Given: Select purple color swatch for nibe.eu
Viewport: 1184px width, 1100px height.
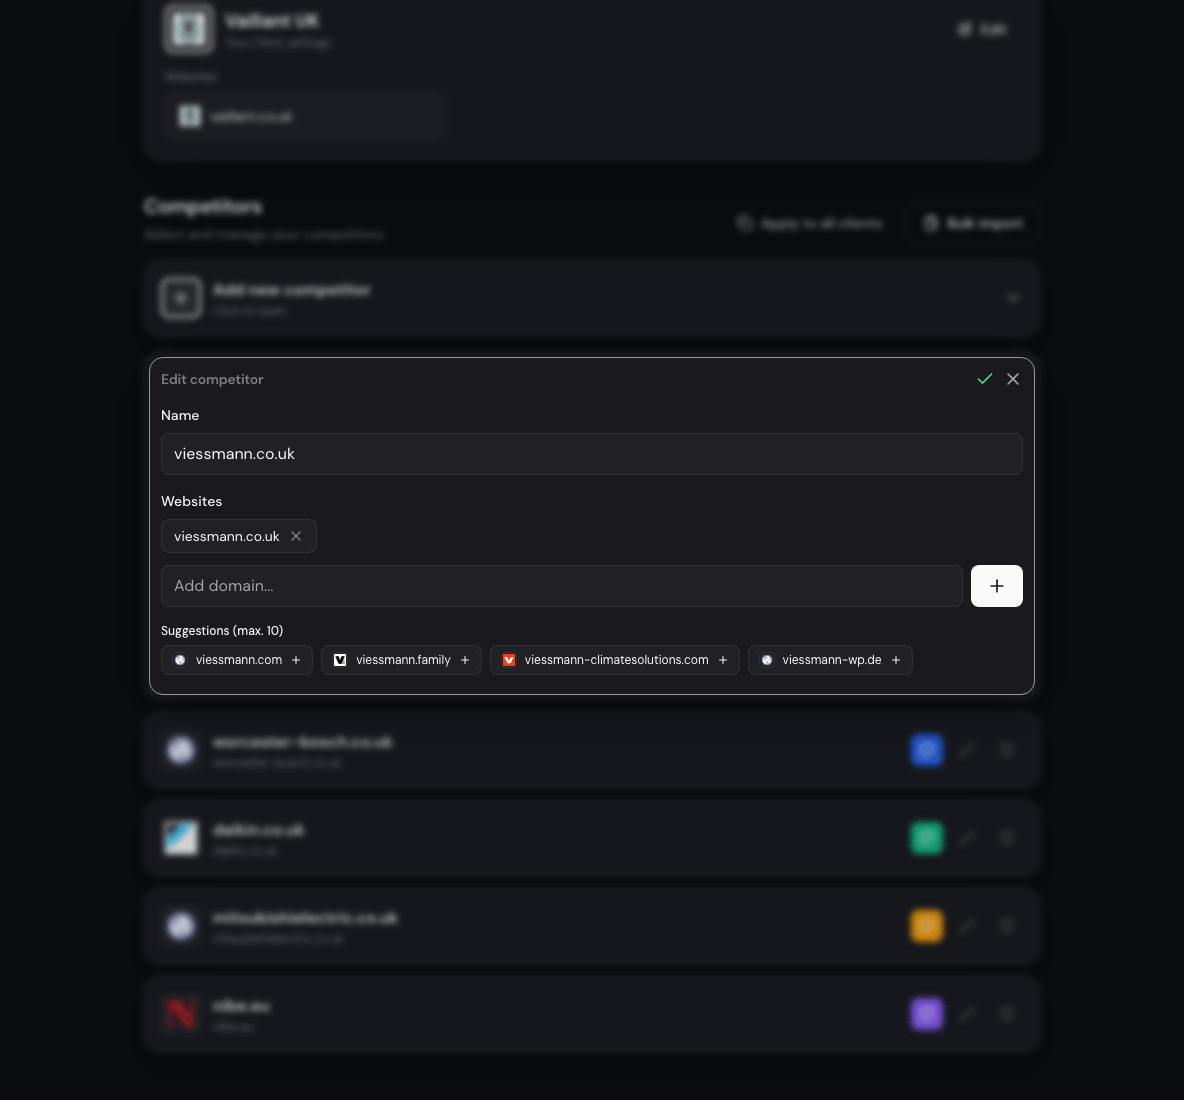Looking at the screenshot, I should [x=927, y=1014].
